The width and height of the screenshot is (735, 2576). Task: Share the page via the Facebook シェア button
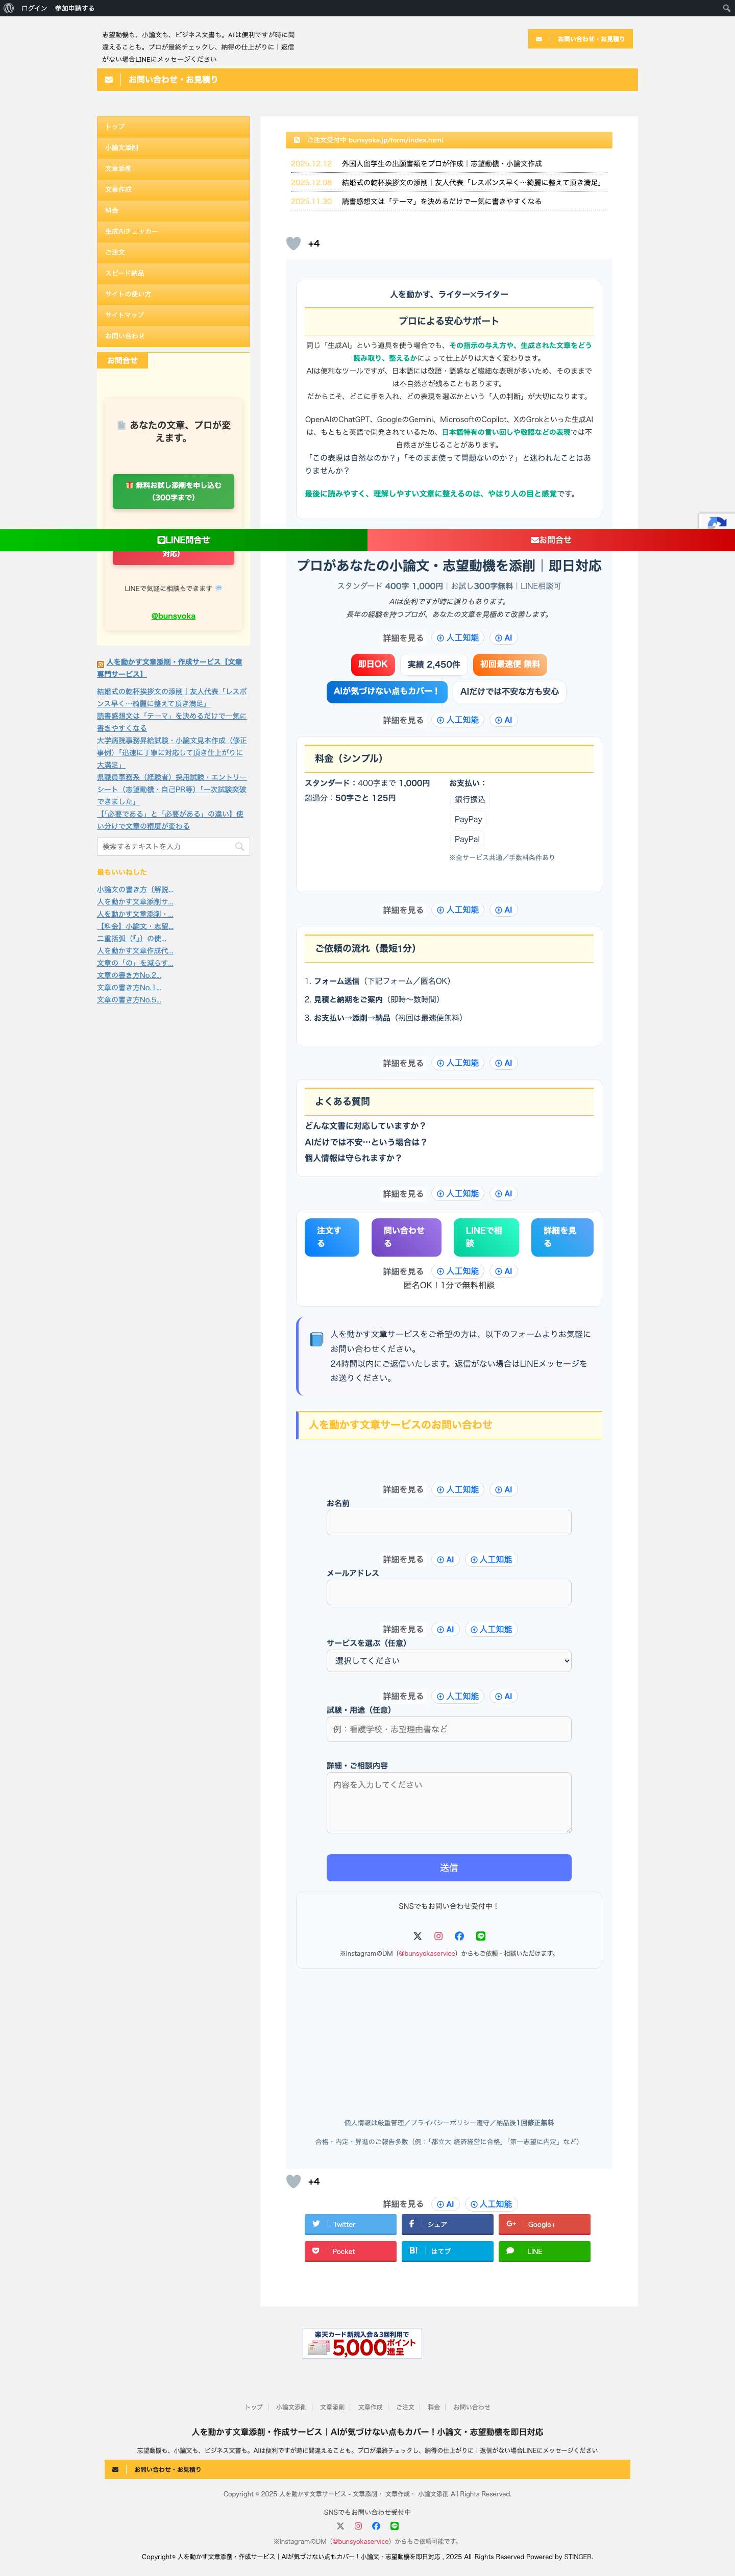(x=447, y=2224)
